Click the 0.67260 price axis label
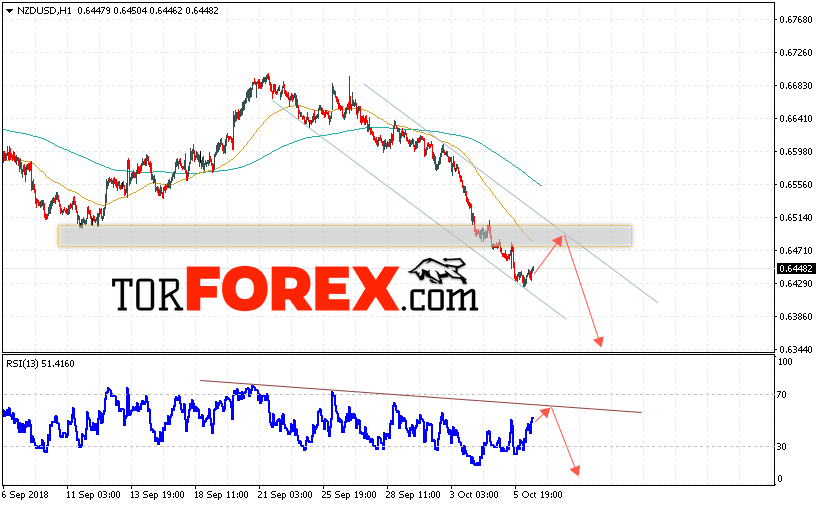Image resolution: width=817 pixels, height=506 pixels. click(x=796, y=53)
